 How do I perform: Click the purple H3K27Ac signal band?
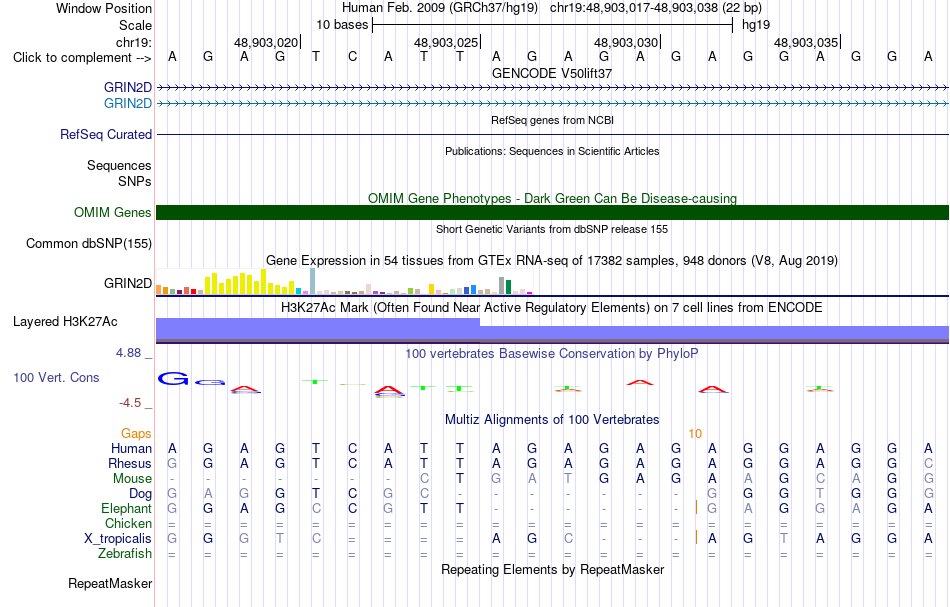[x=552, y=330]
